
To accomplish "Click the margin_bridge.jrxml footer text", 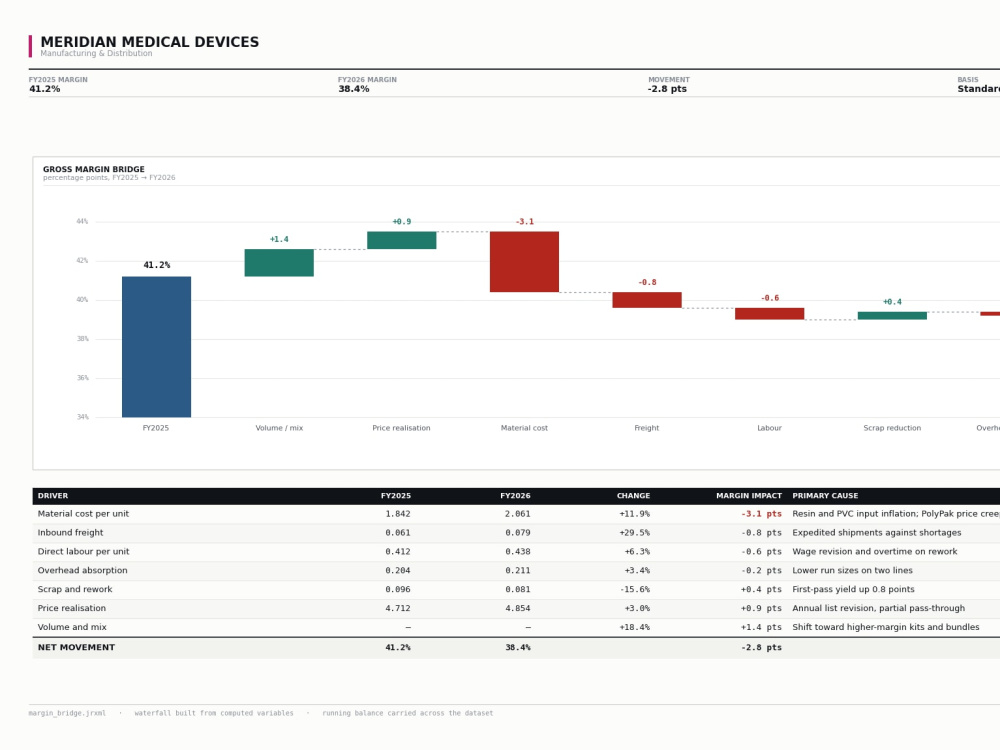I will point(68,714).
